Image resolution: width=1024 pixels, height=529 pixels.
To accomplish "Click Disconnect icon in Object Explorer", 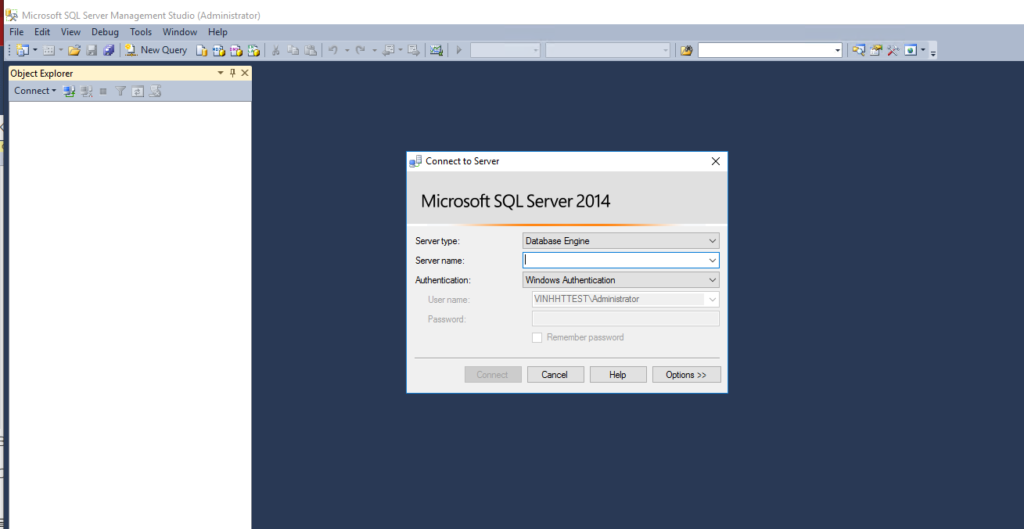I will click(86, 91).
